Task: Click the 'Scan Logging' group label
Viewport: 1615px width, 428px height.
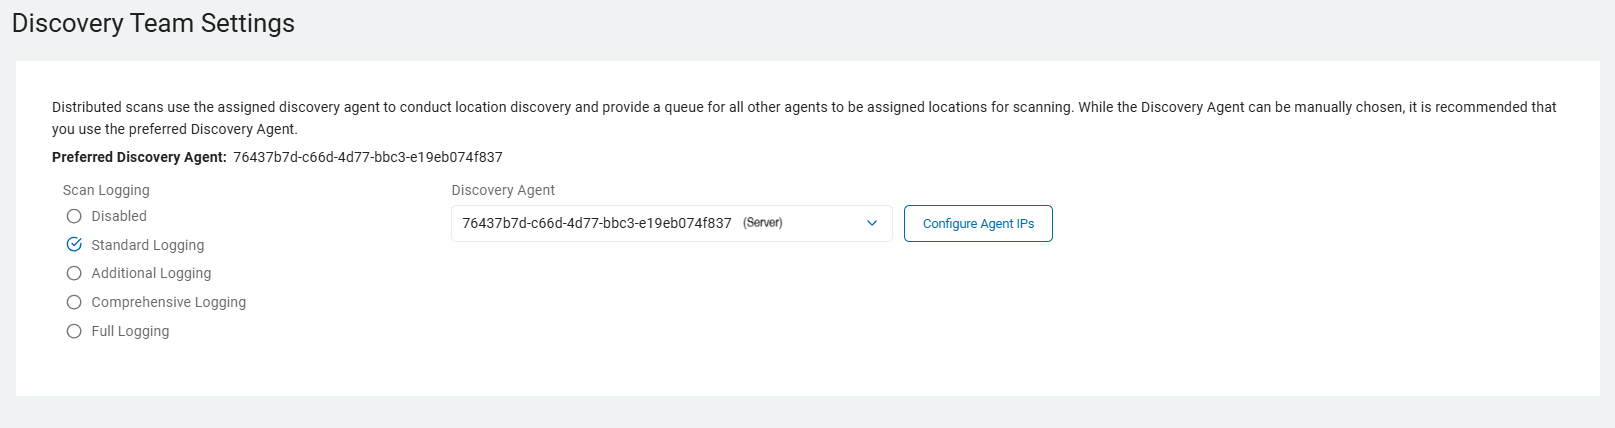Action: point(106,190)
